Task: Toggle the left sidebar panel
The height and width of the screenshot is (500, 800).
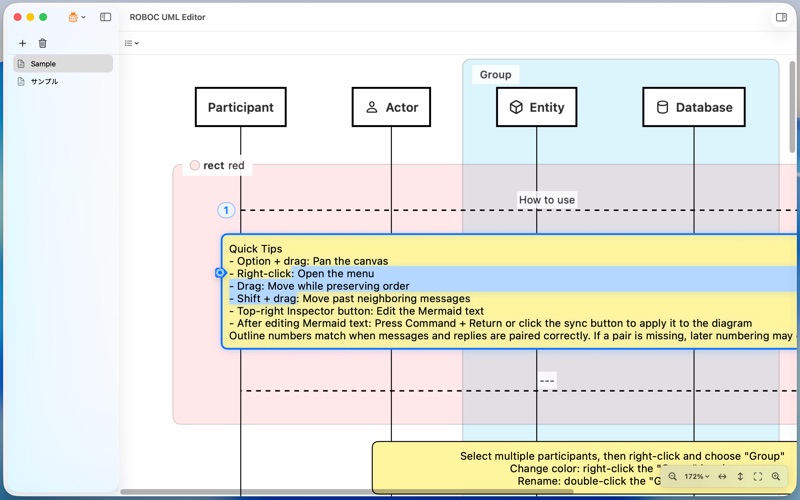Action: point(106,17)
